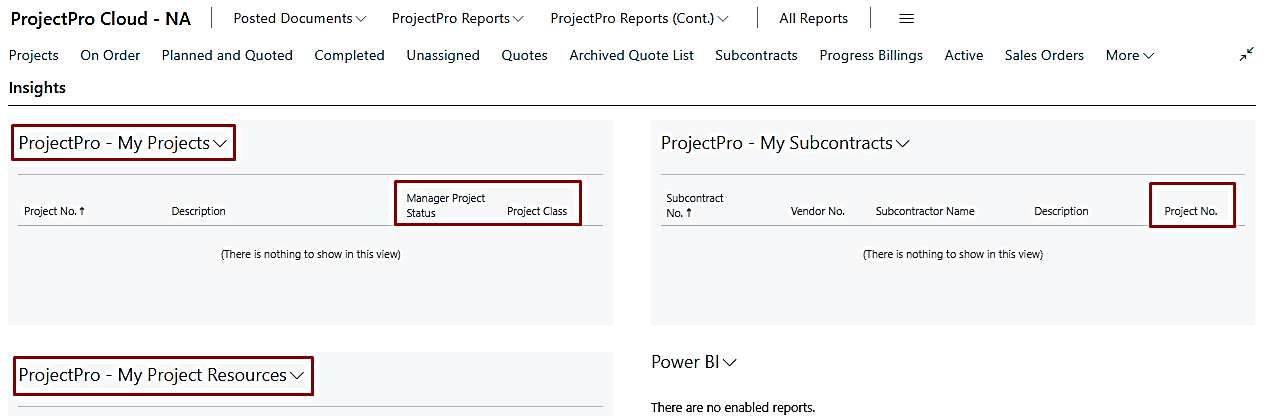Go to All Reports
This screenshot has width=1267, height=416.
(814, 19)
